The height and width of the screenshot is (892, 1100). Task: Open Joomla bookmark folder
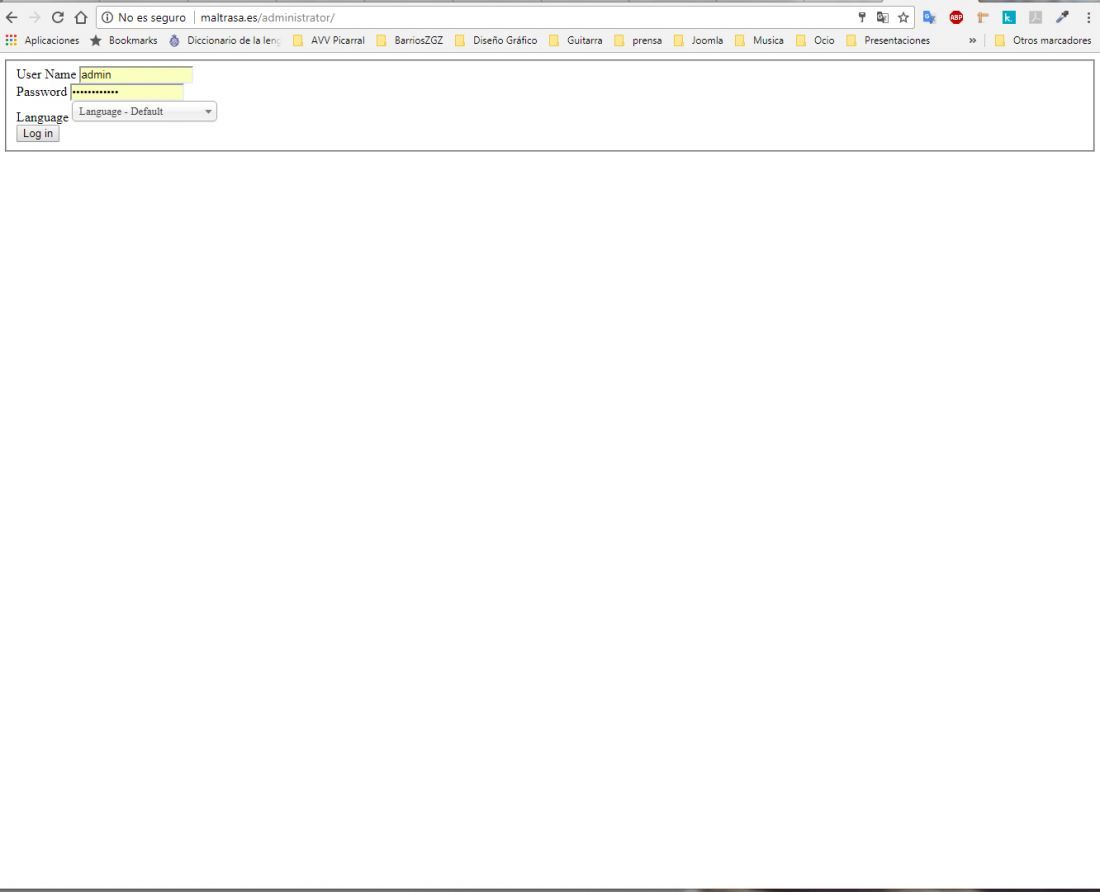point(699,41)
